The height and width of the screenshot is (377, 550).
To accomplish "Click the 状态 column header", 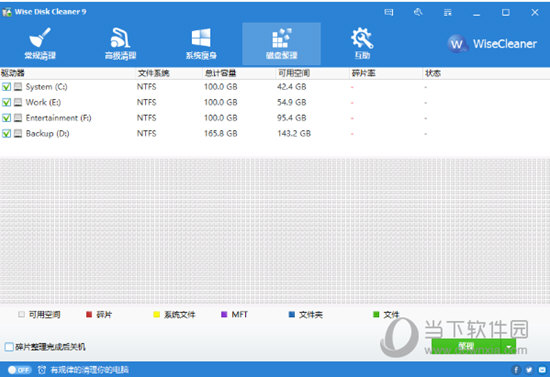I will pyautogui.click(x=433, y=73).
